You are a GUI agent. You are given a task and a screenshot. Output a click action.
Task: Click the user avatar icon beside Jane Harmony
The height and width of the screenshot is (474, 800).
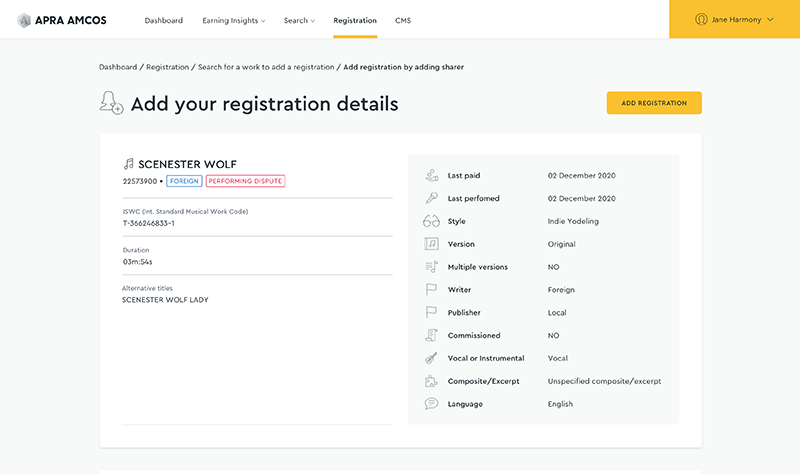click(x=702, y=19)
